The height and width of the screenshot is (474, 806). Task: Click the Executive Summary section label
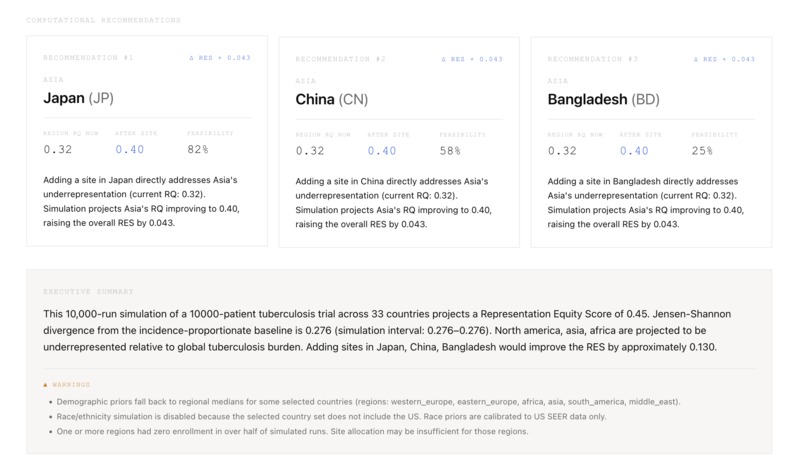tap(88, 291)
